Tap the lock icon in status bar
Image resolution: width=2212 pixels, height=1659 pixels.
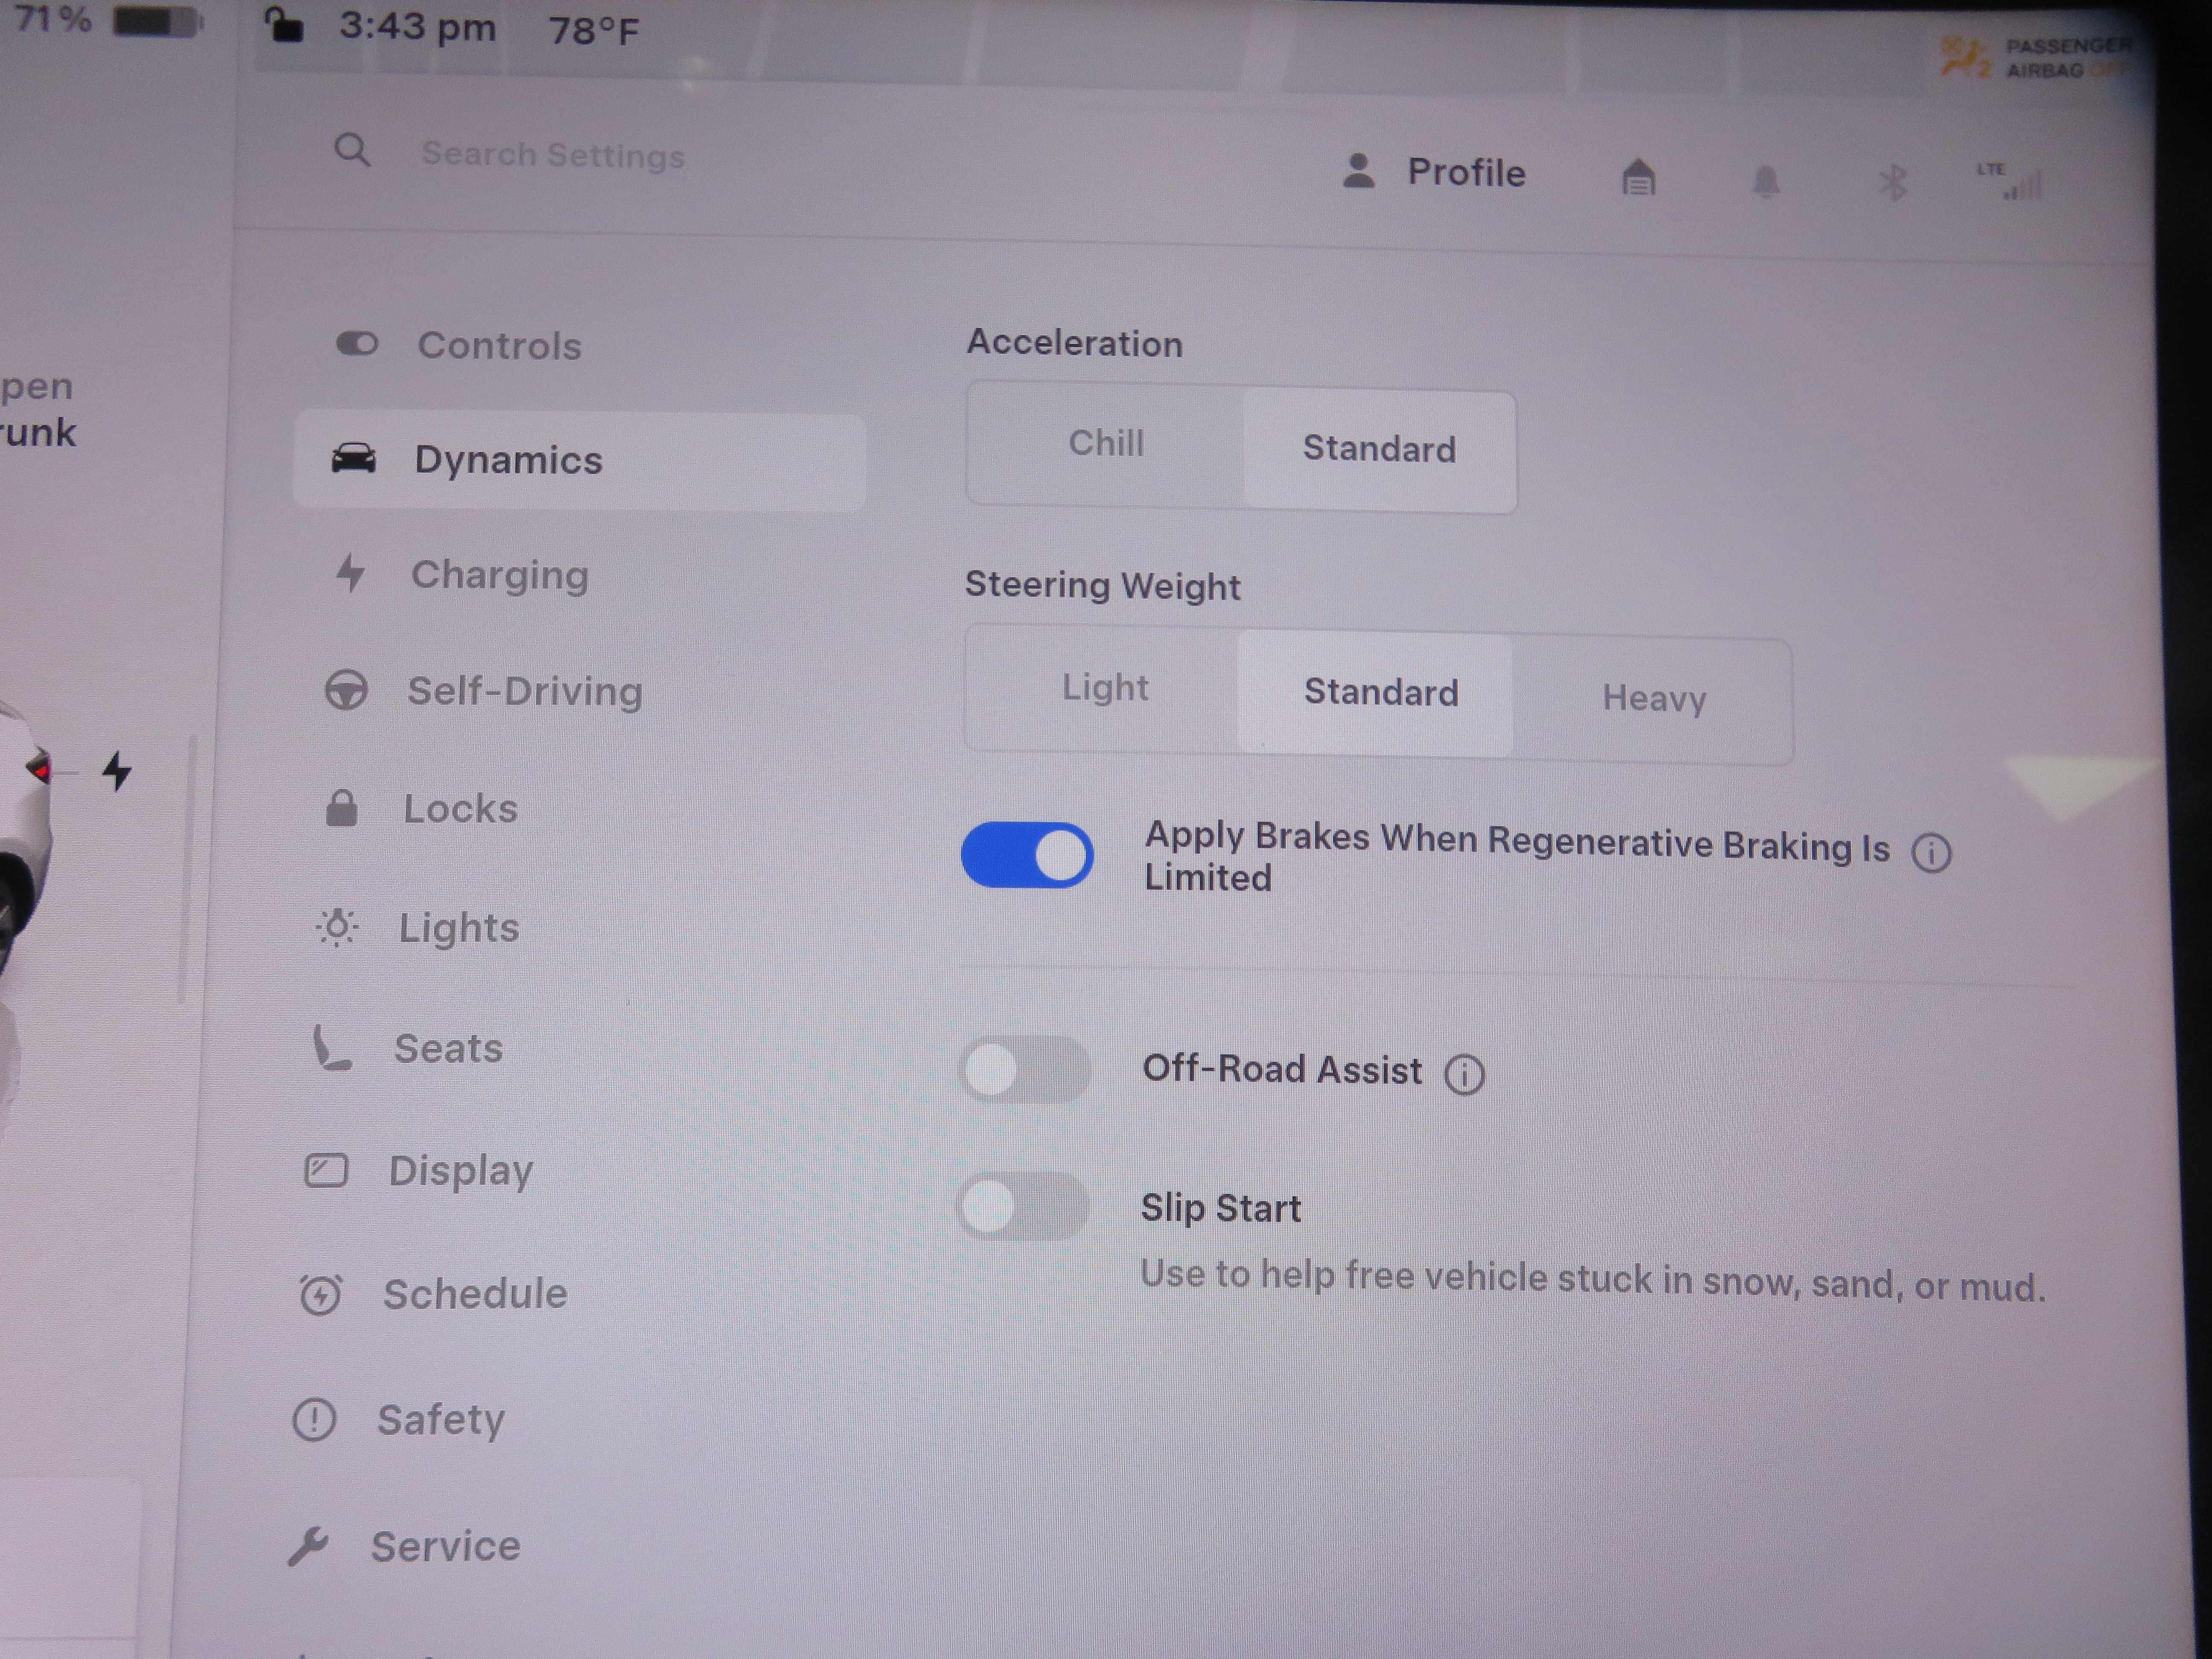coord(284,25)
